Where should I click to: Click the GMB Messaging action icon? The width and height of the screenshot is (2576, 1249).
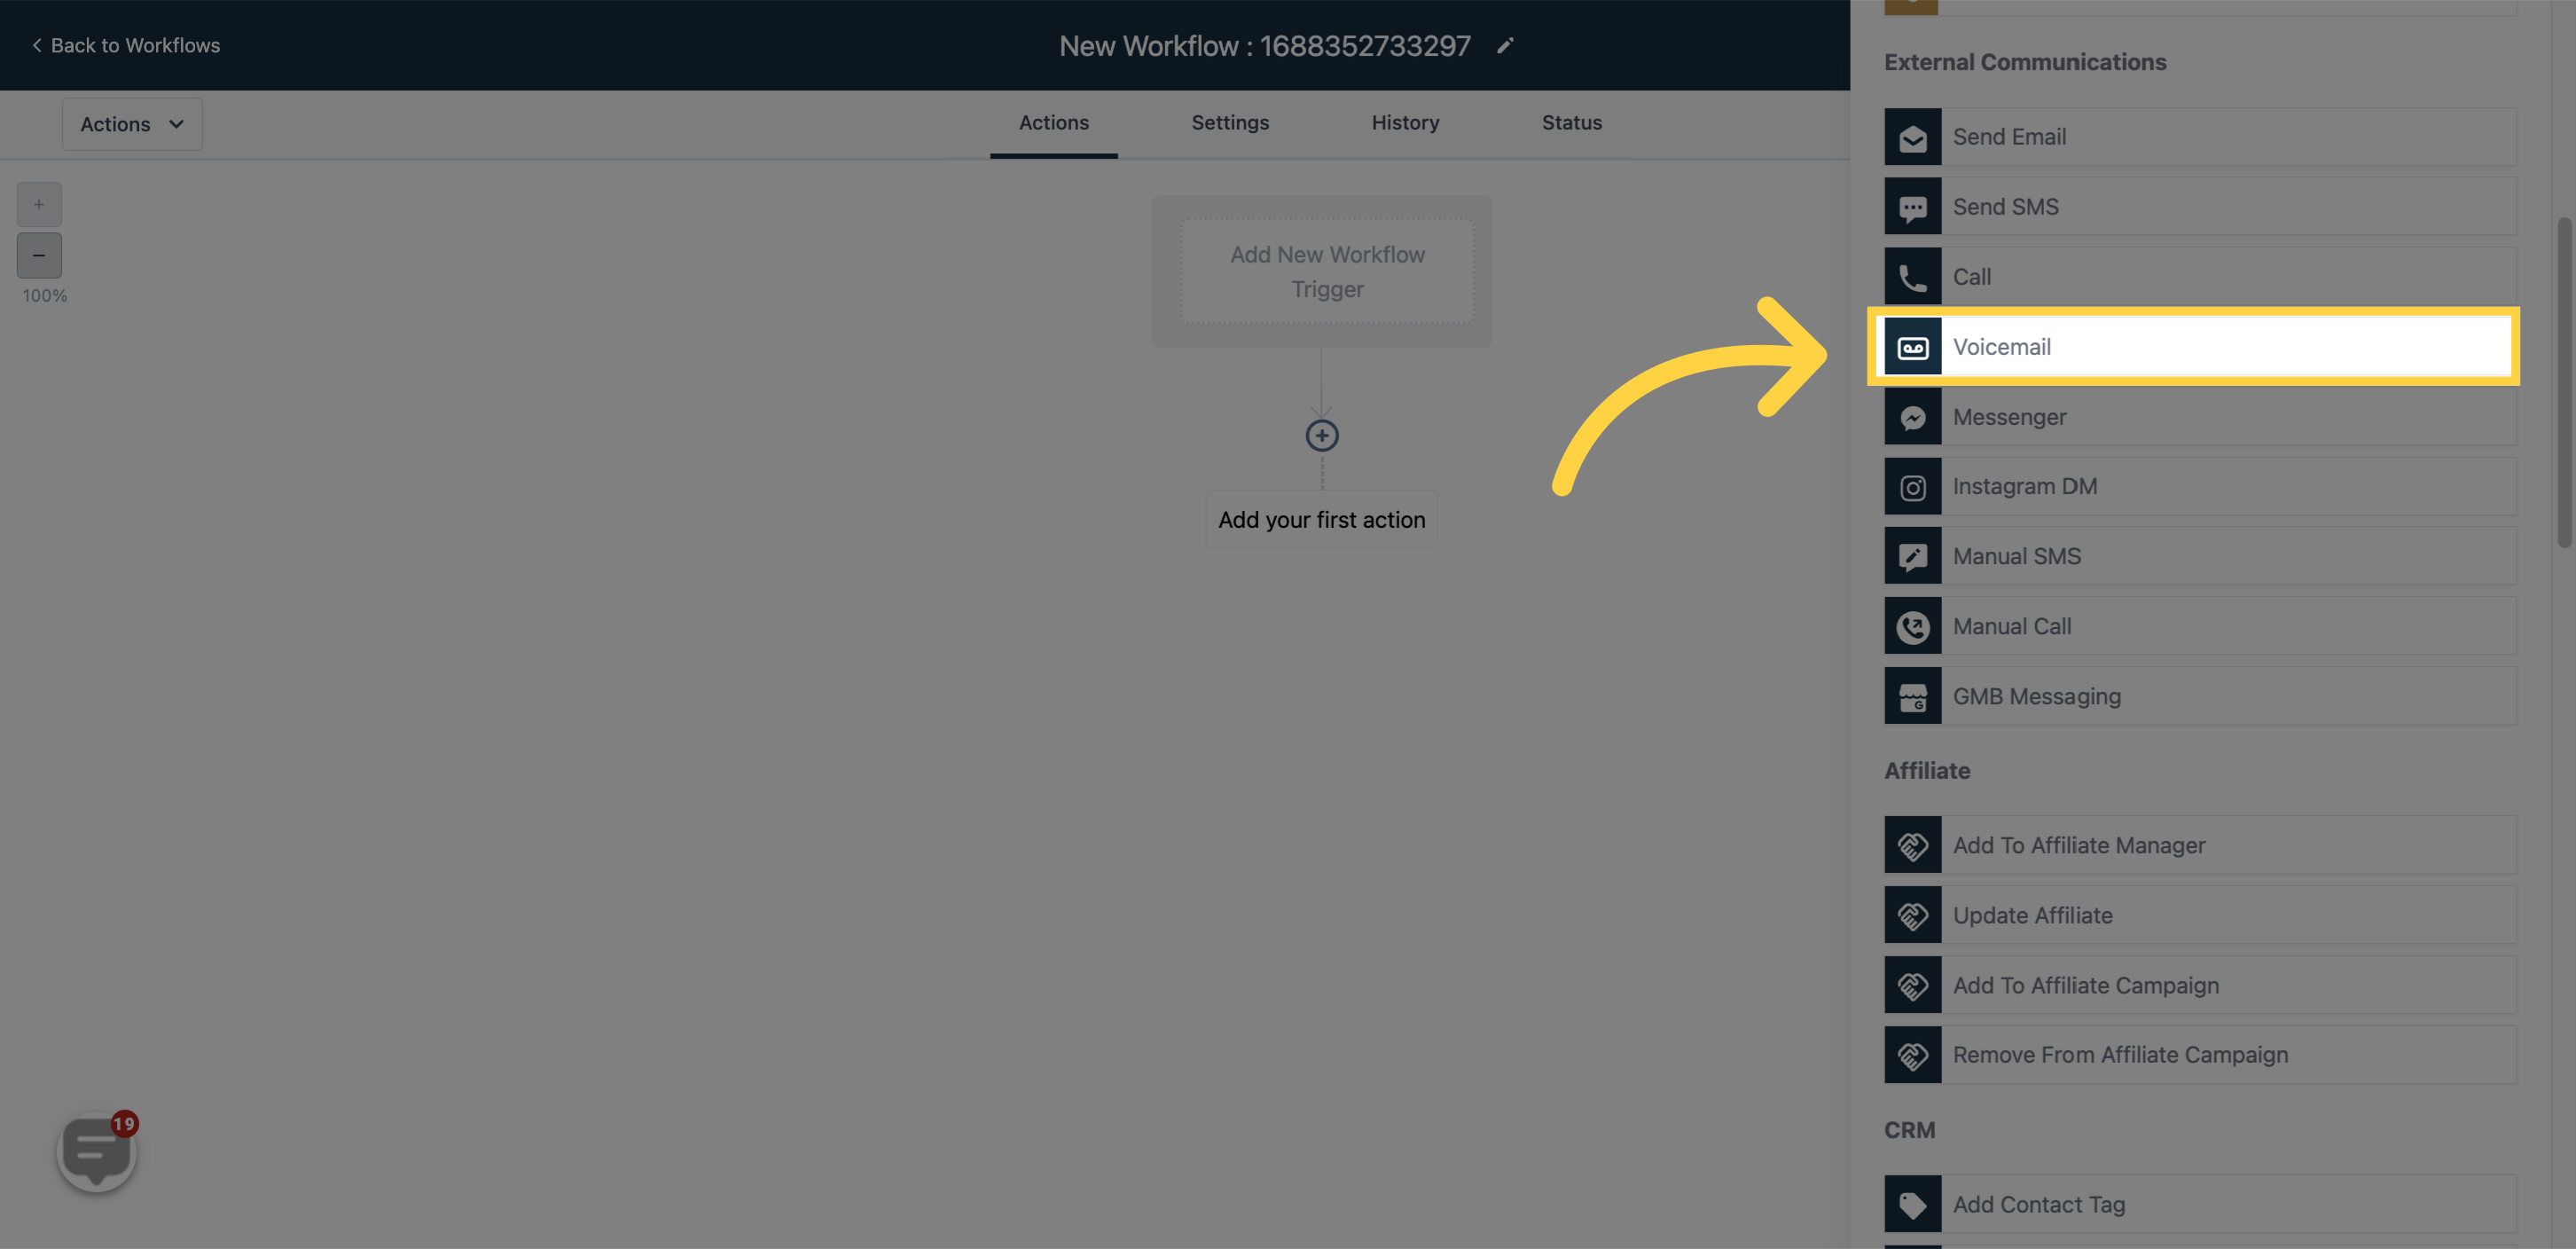tap(1913, 695)
